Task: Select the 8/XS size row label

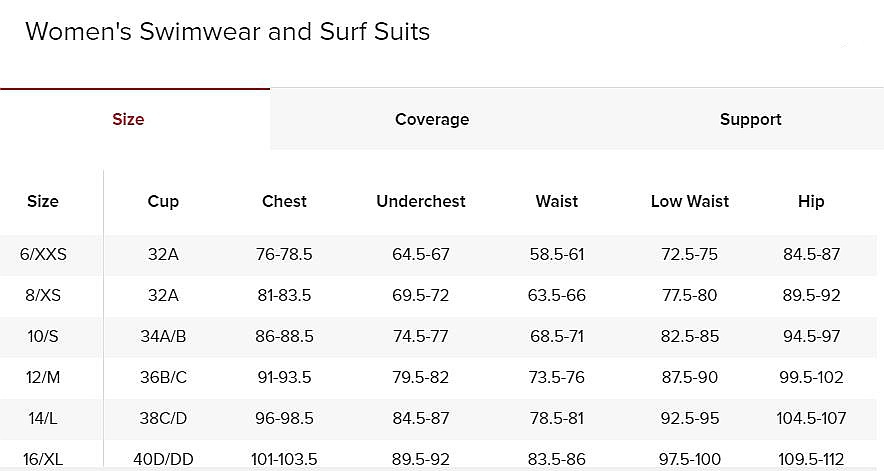Action: click(43, 295)
